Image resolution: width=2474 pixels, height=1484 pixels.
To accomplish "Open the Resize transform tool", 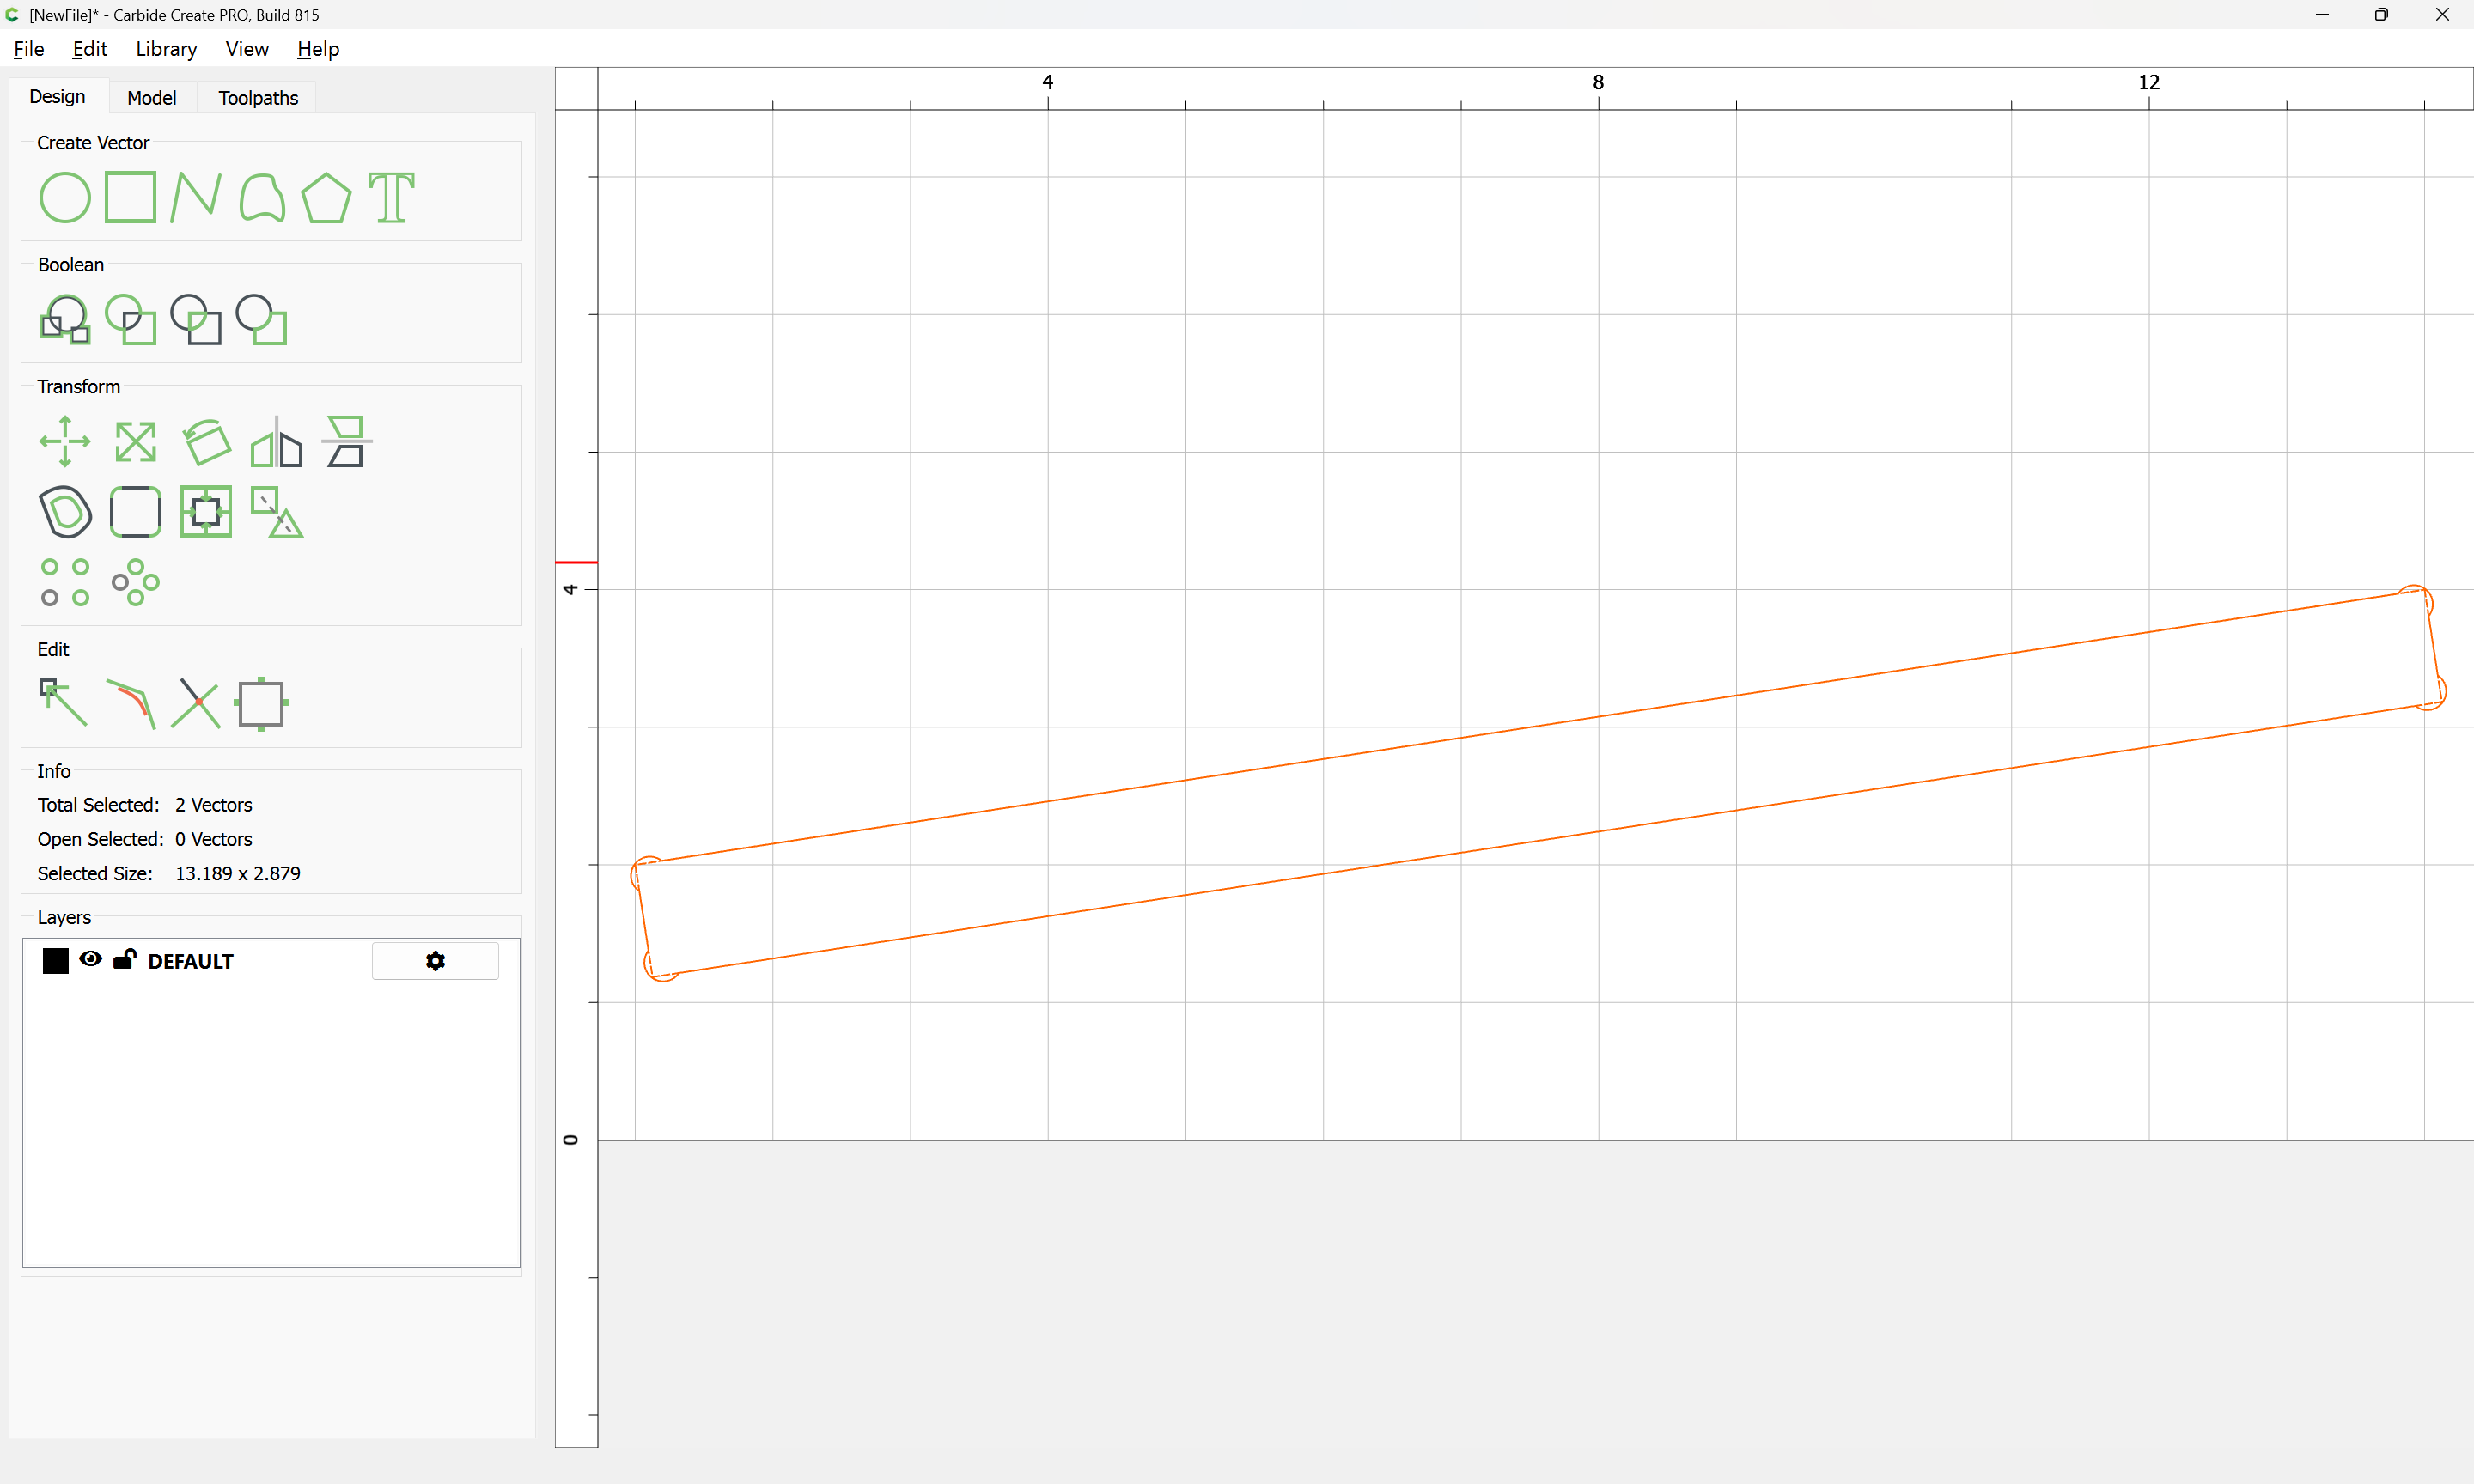I will (x=136, y=441).
